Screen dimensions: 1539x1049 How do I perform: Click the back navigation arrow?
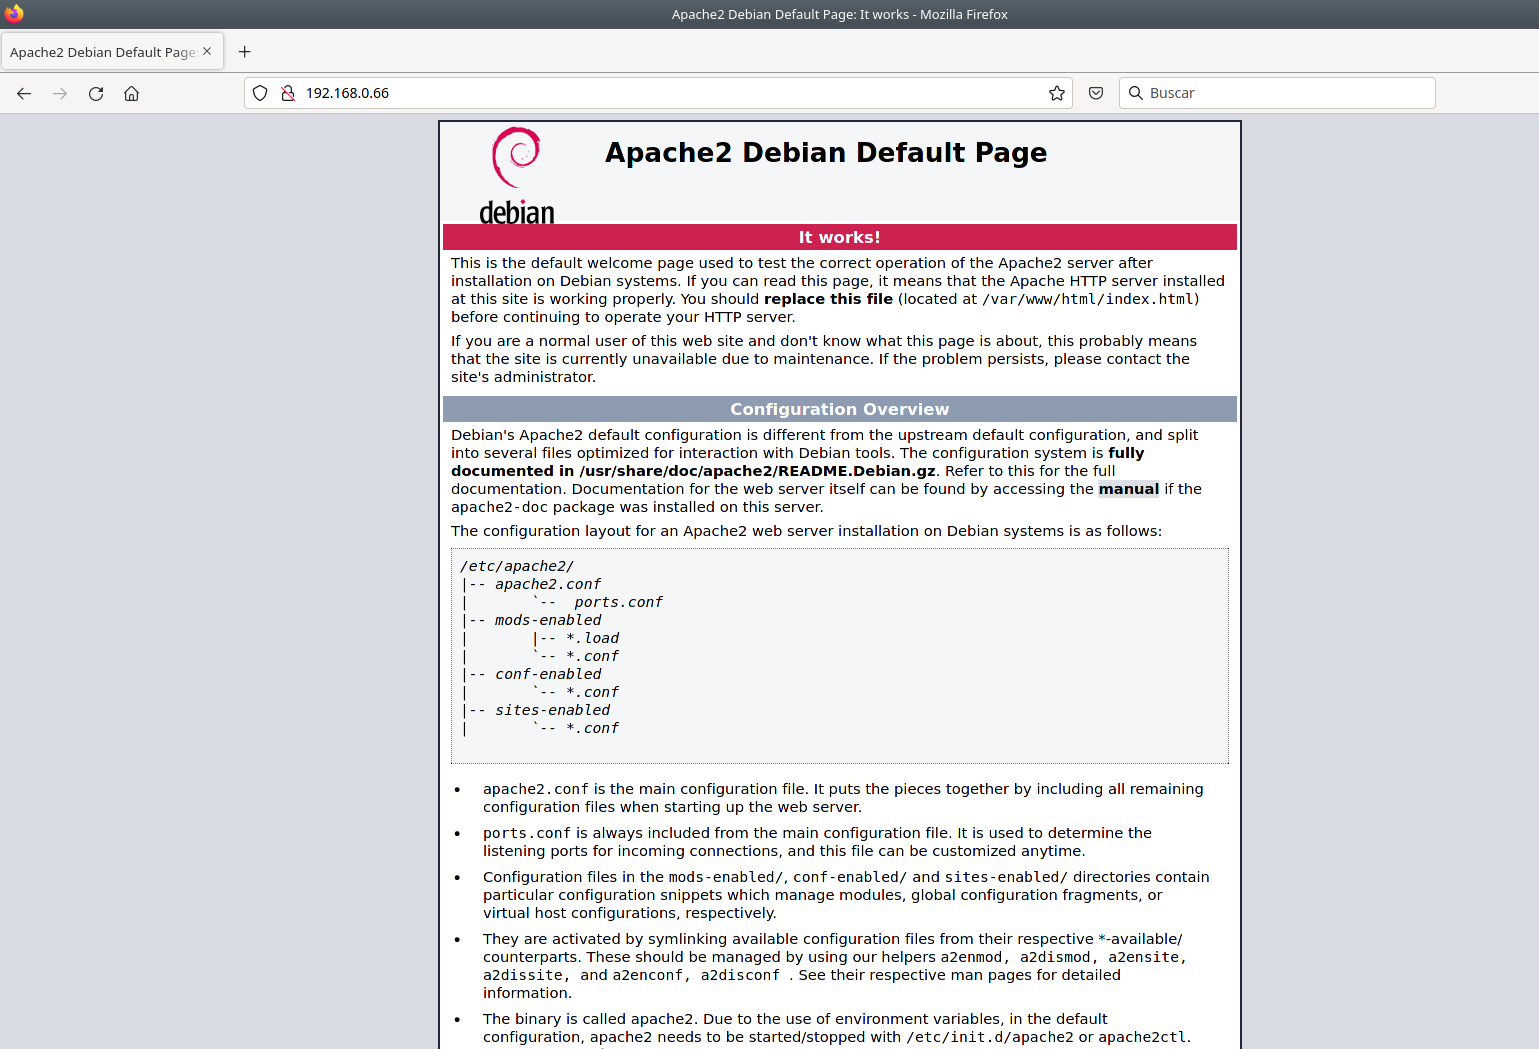(x=24, y=93)
